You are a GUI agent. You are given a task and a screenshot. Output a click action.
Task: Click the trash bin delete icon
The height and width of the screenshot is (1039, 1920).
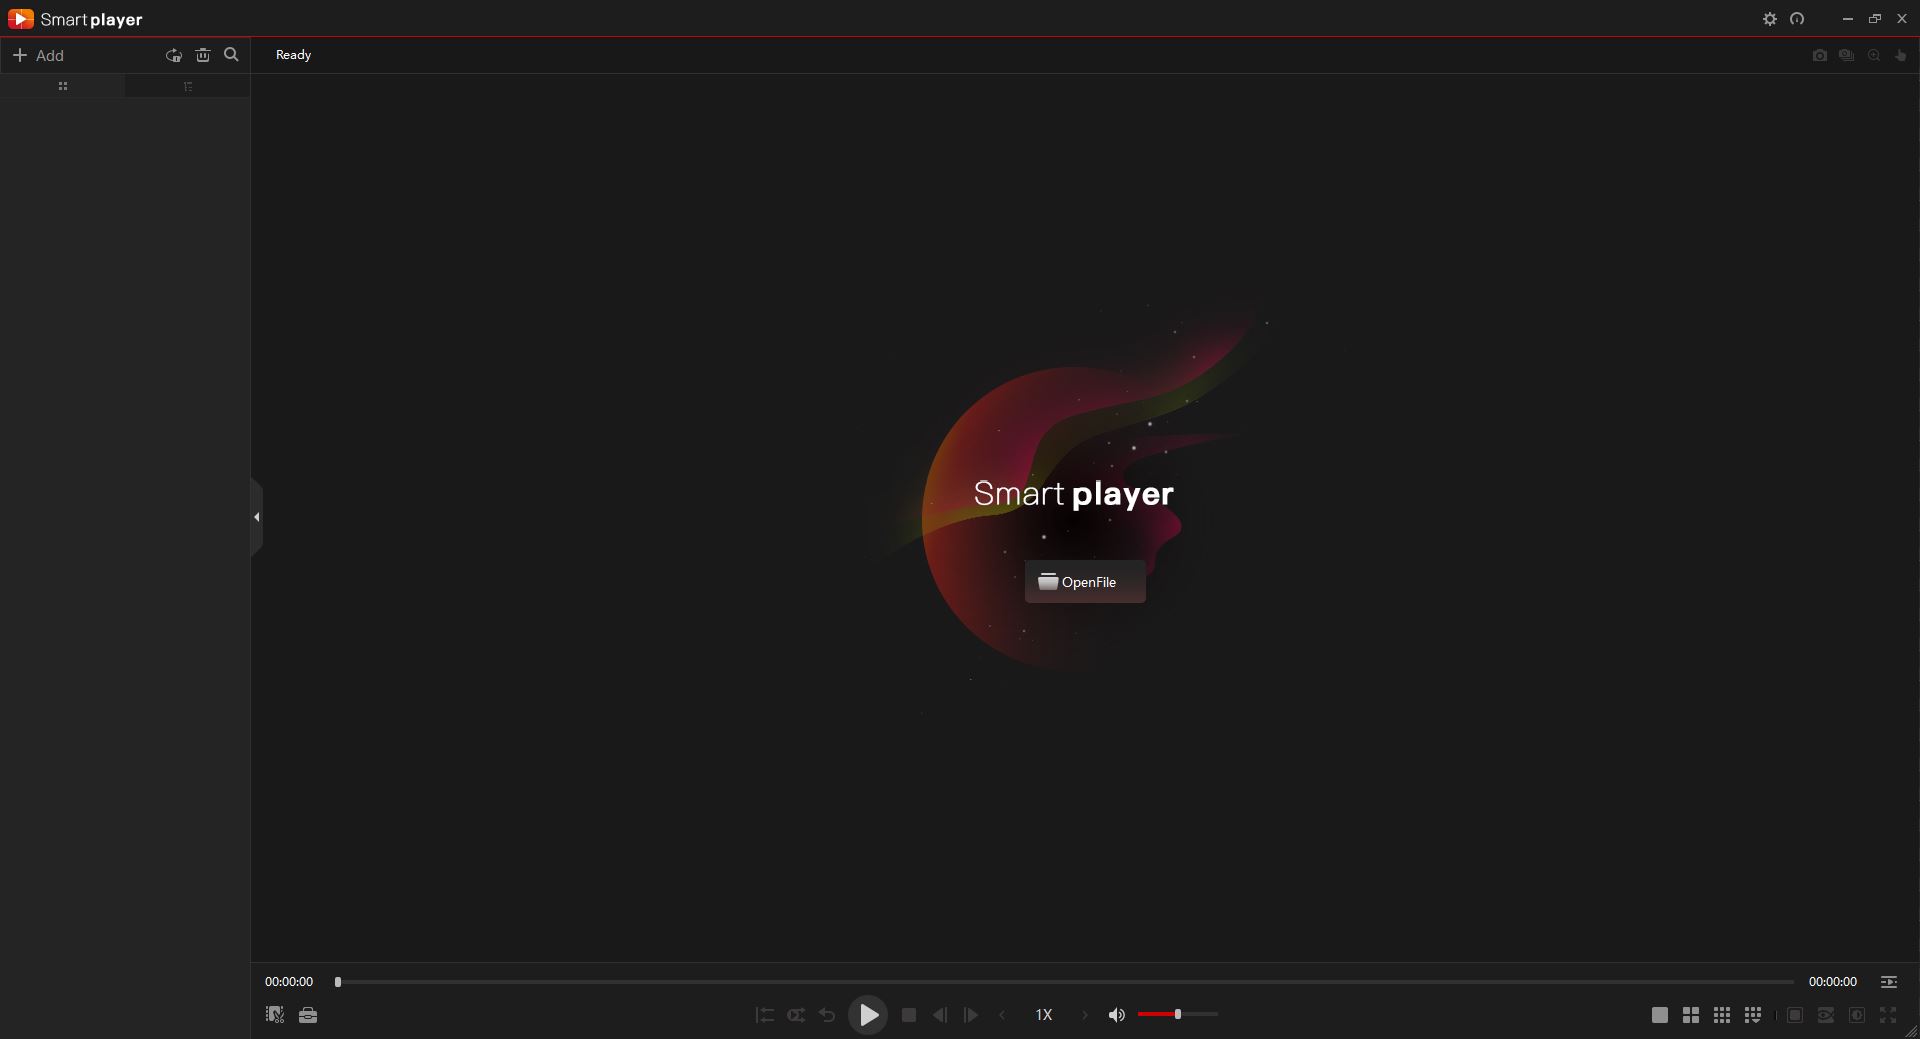coord(203,55)
